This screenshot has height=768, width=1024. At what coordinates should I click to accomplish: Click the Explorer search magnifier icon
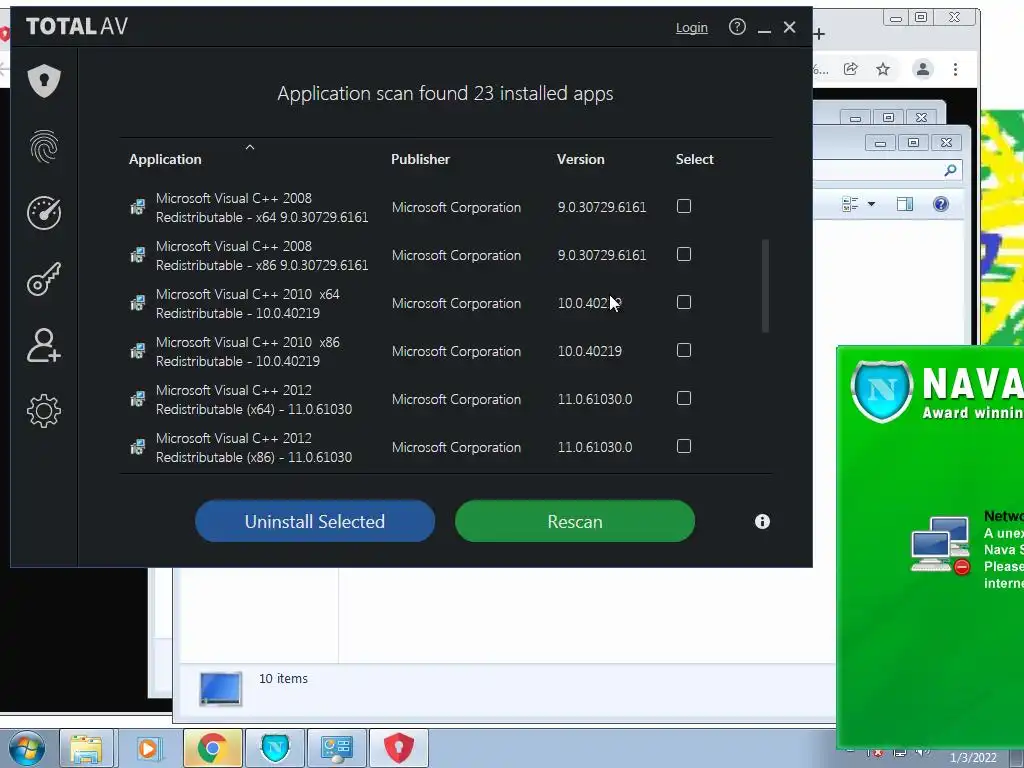pyautogui.click(x=950, y=170)
